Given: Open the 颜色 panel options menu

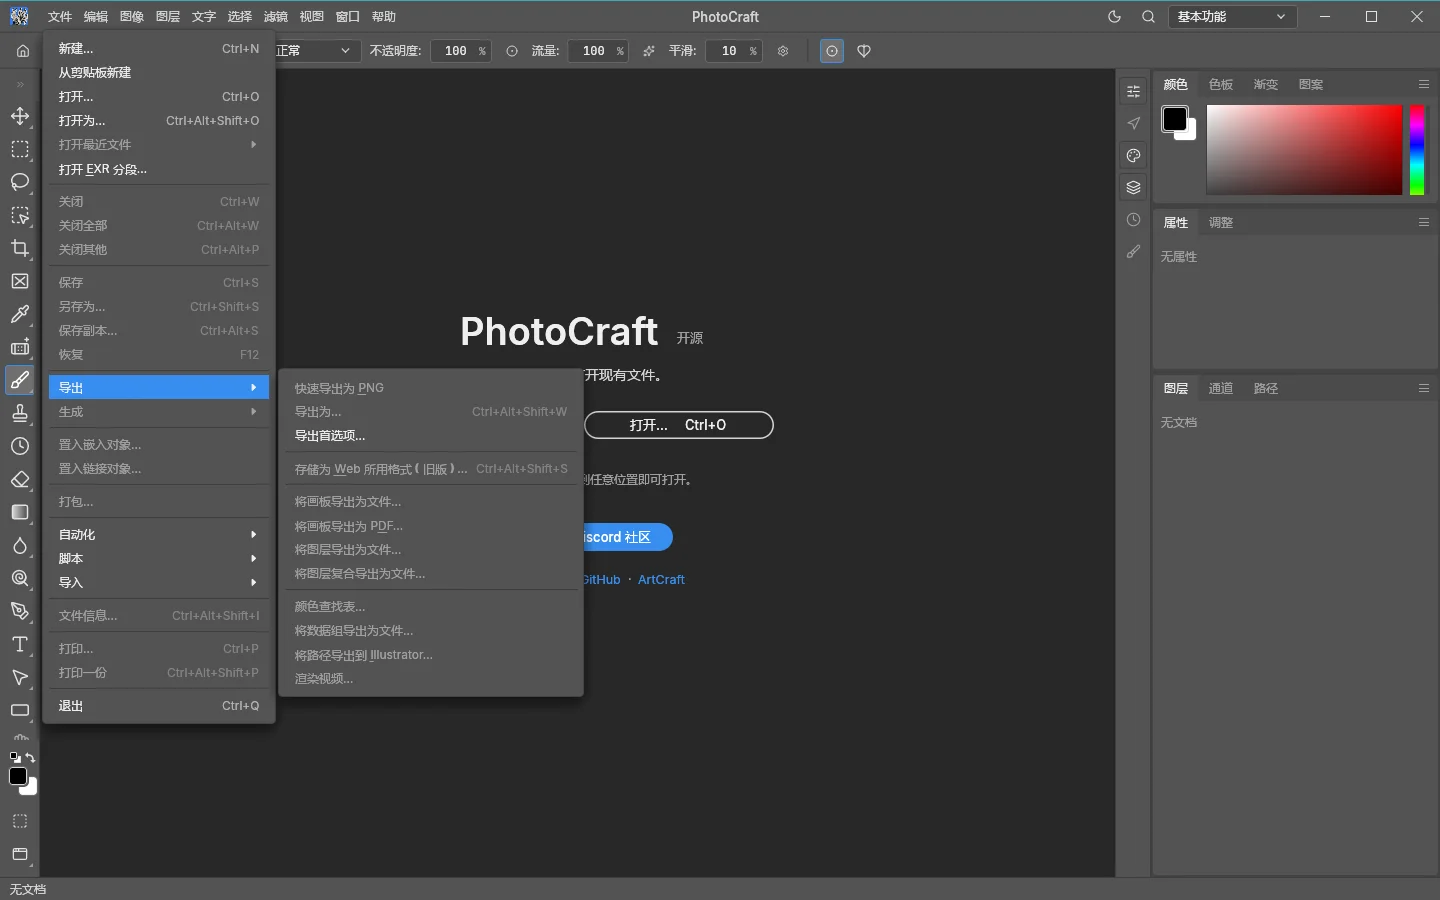Looking at the screenshot, I should pyautogui.click(x=1424, y=85).
